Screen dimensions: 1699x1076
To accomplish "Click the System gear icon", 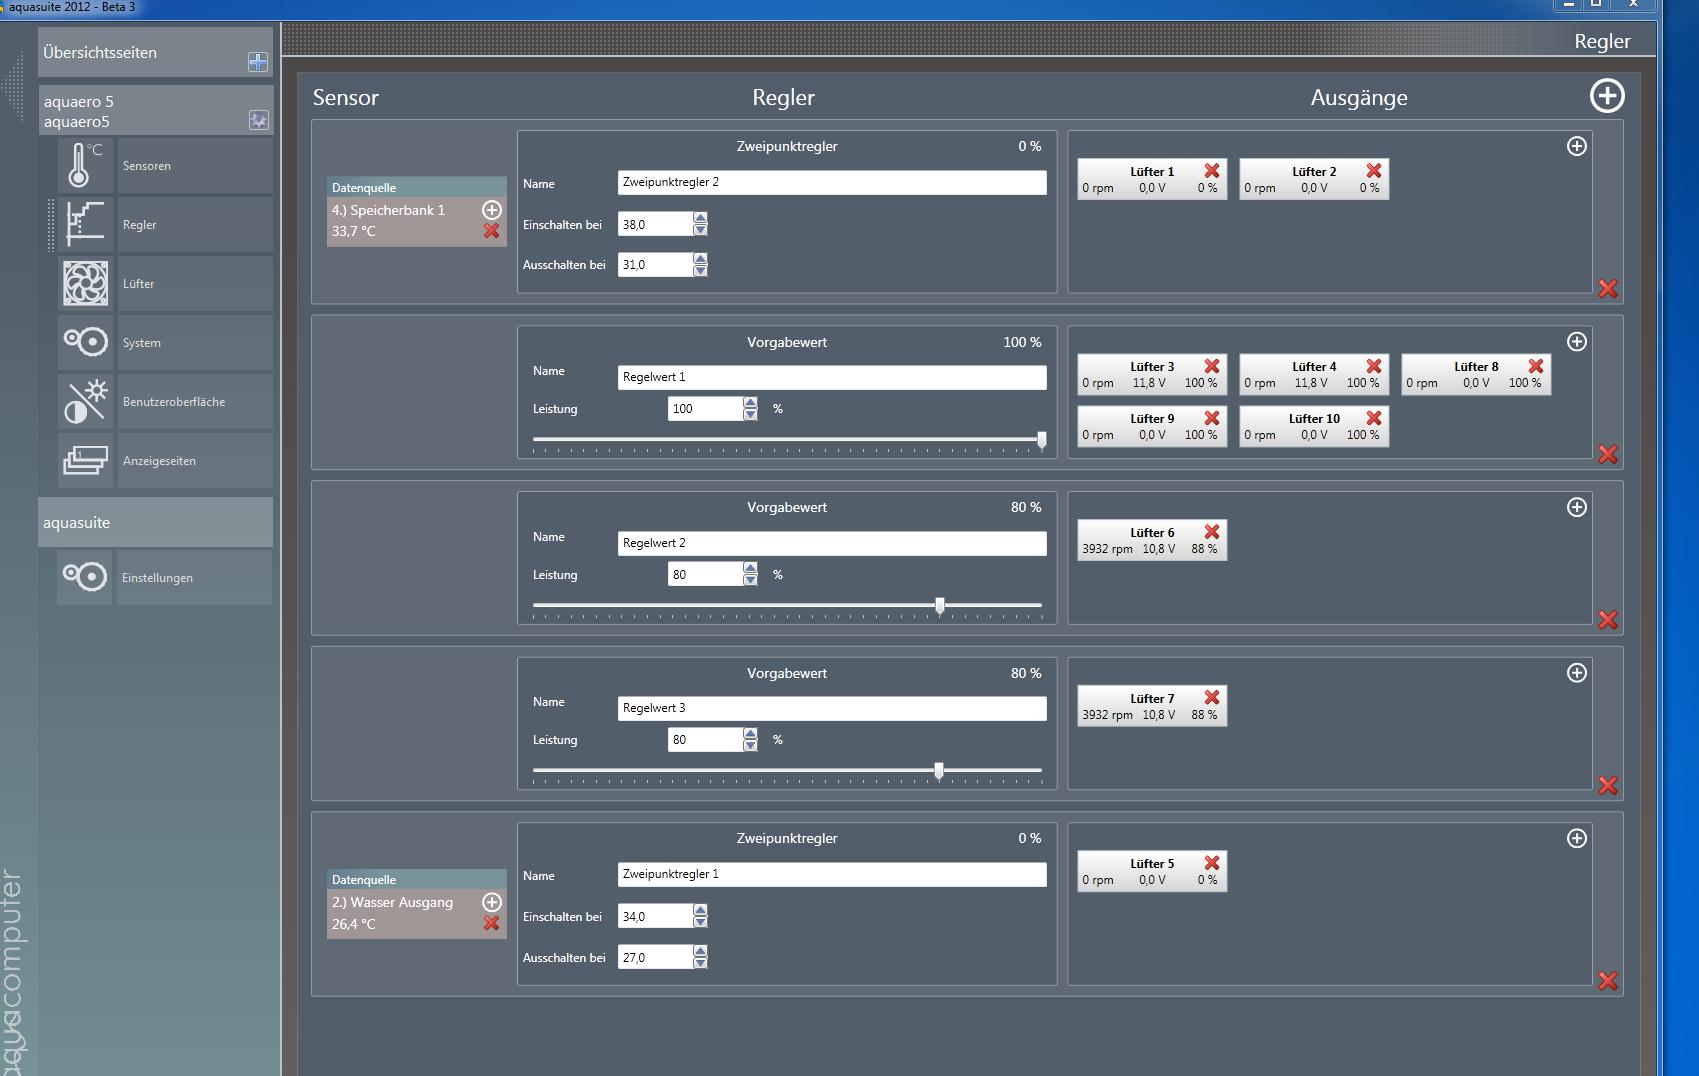I will [85, 343].
